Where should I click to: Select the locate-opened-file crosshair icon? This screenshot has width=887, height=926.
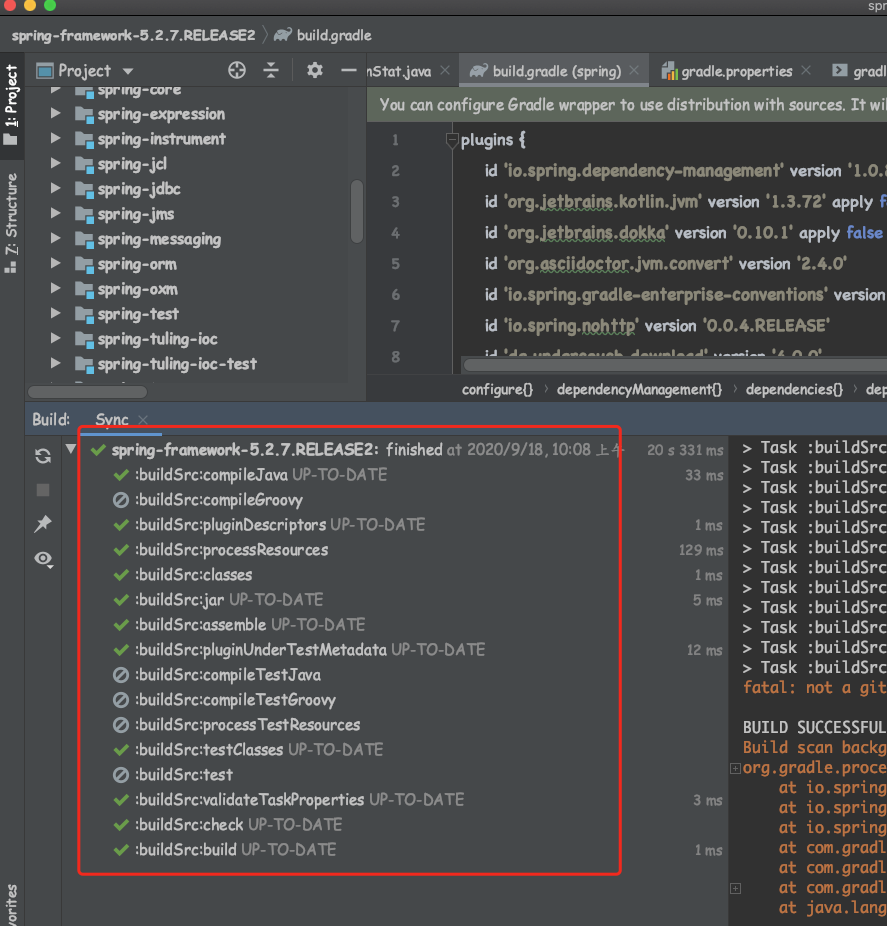point(236,71)
